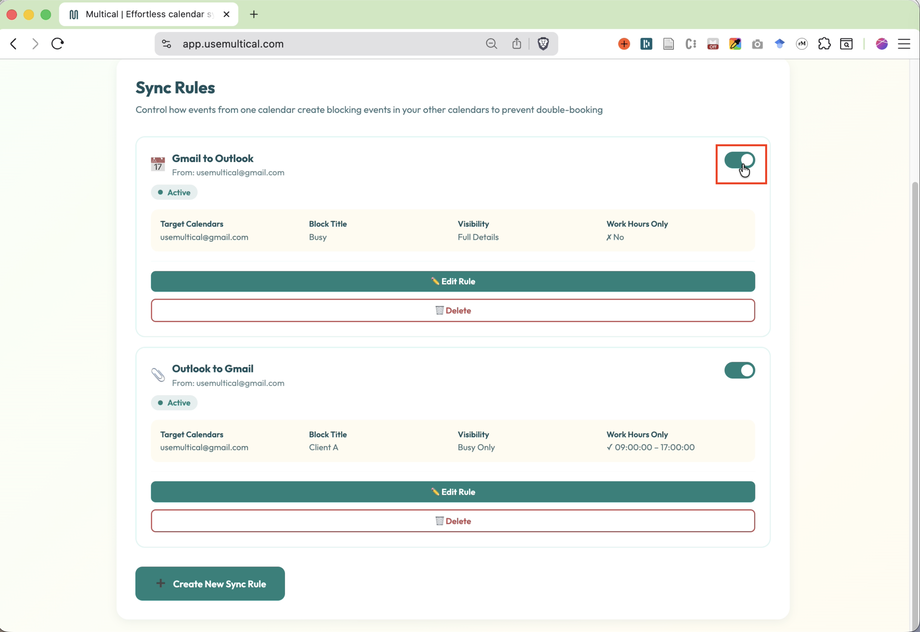
Task: Edit the Outlook to Gmail rule
Action: 453,492
